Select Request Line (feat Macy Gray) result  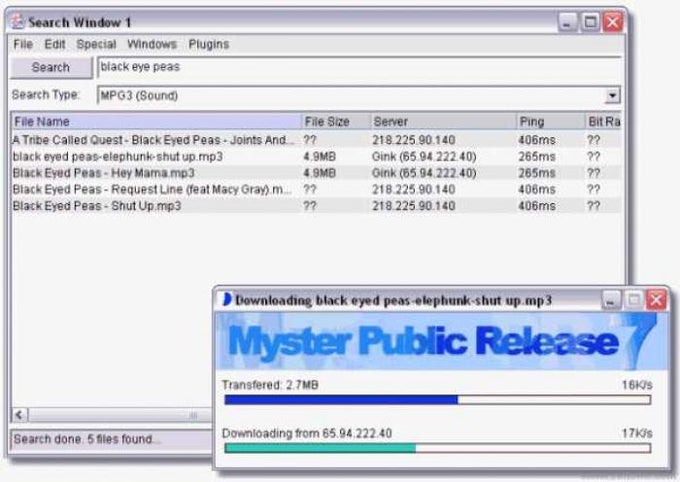click(x=316, y=190)
